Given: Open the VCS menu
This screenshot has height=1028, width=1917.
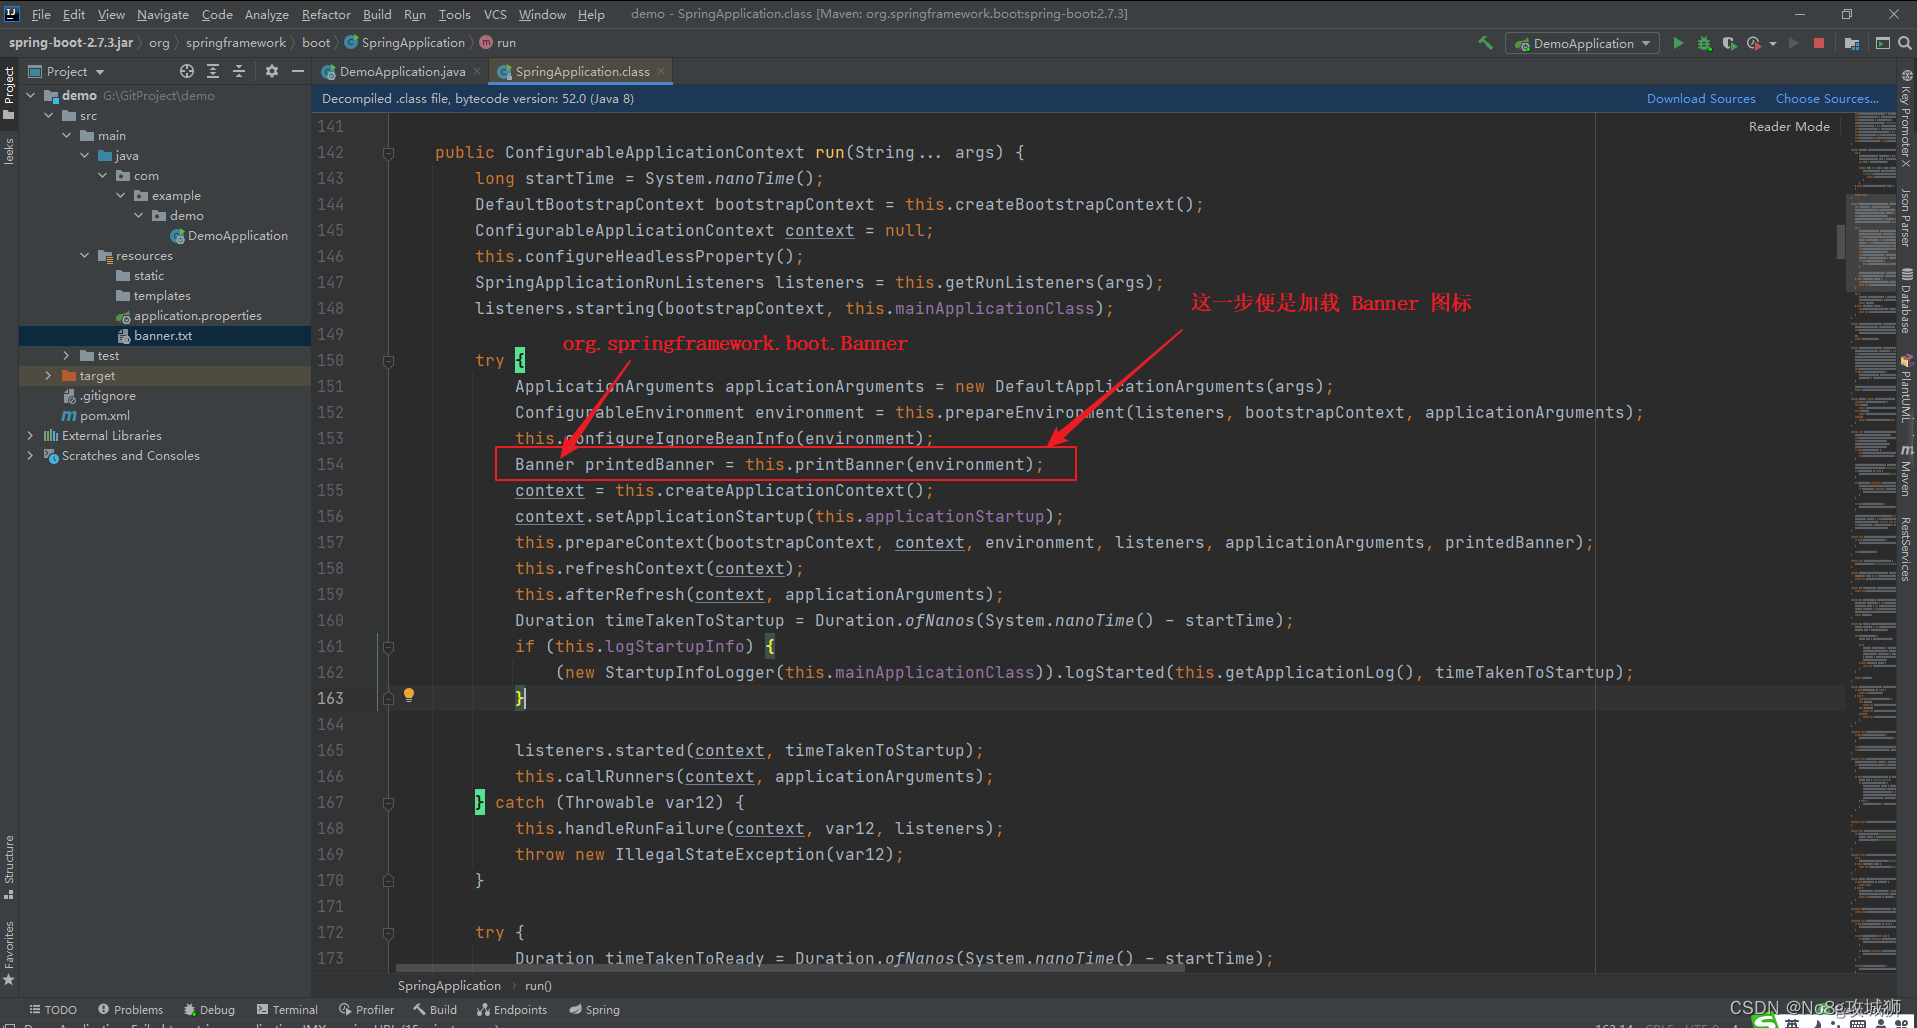Looking at the screenshot, I should click(495, 14).
